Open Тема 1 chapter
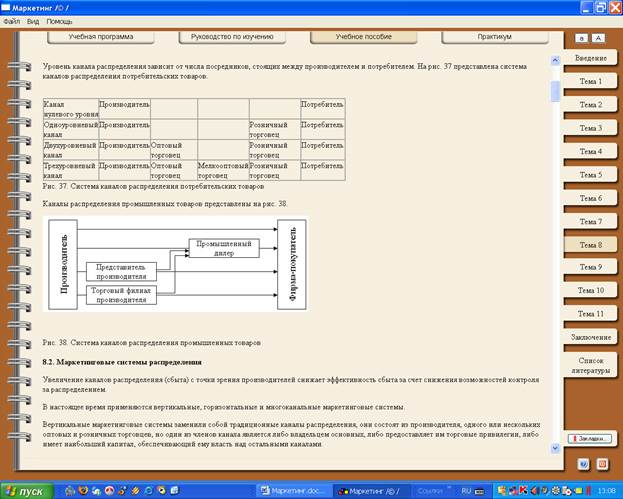Screen dimensions: 623x499 coord(590,81)
